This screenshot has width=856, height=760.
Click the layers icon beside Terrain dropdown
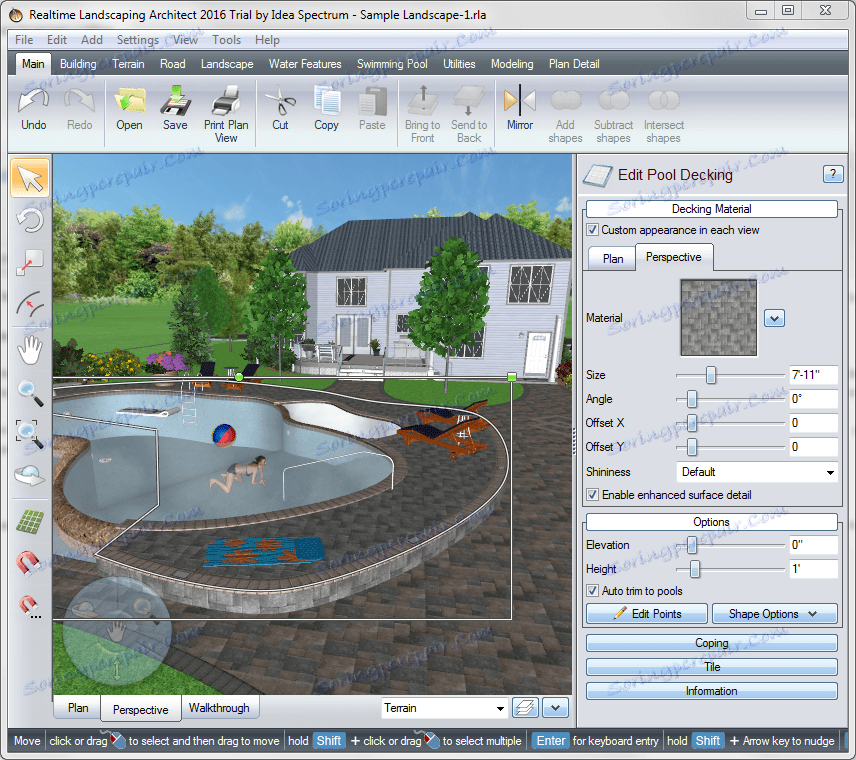(525, 708)
